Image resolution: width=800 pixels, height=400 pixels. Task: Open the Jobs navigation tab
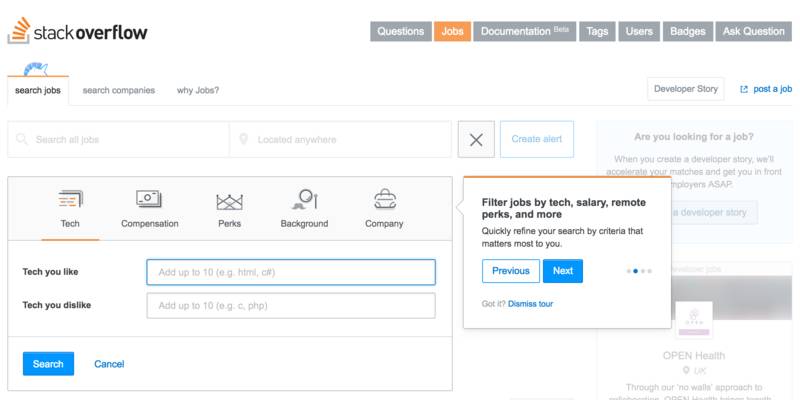(x=453, y=31)
